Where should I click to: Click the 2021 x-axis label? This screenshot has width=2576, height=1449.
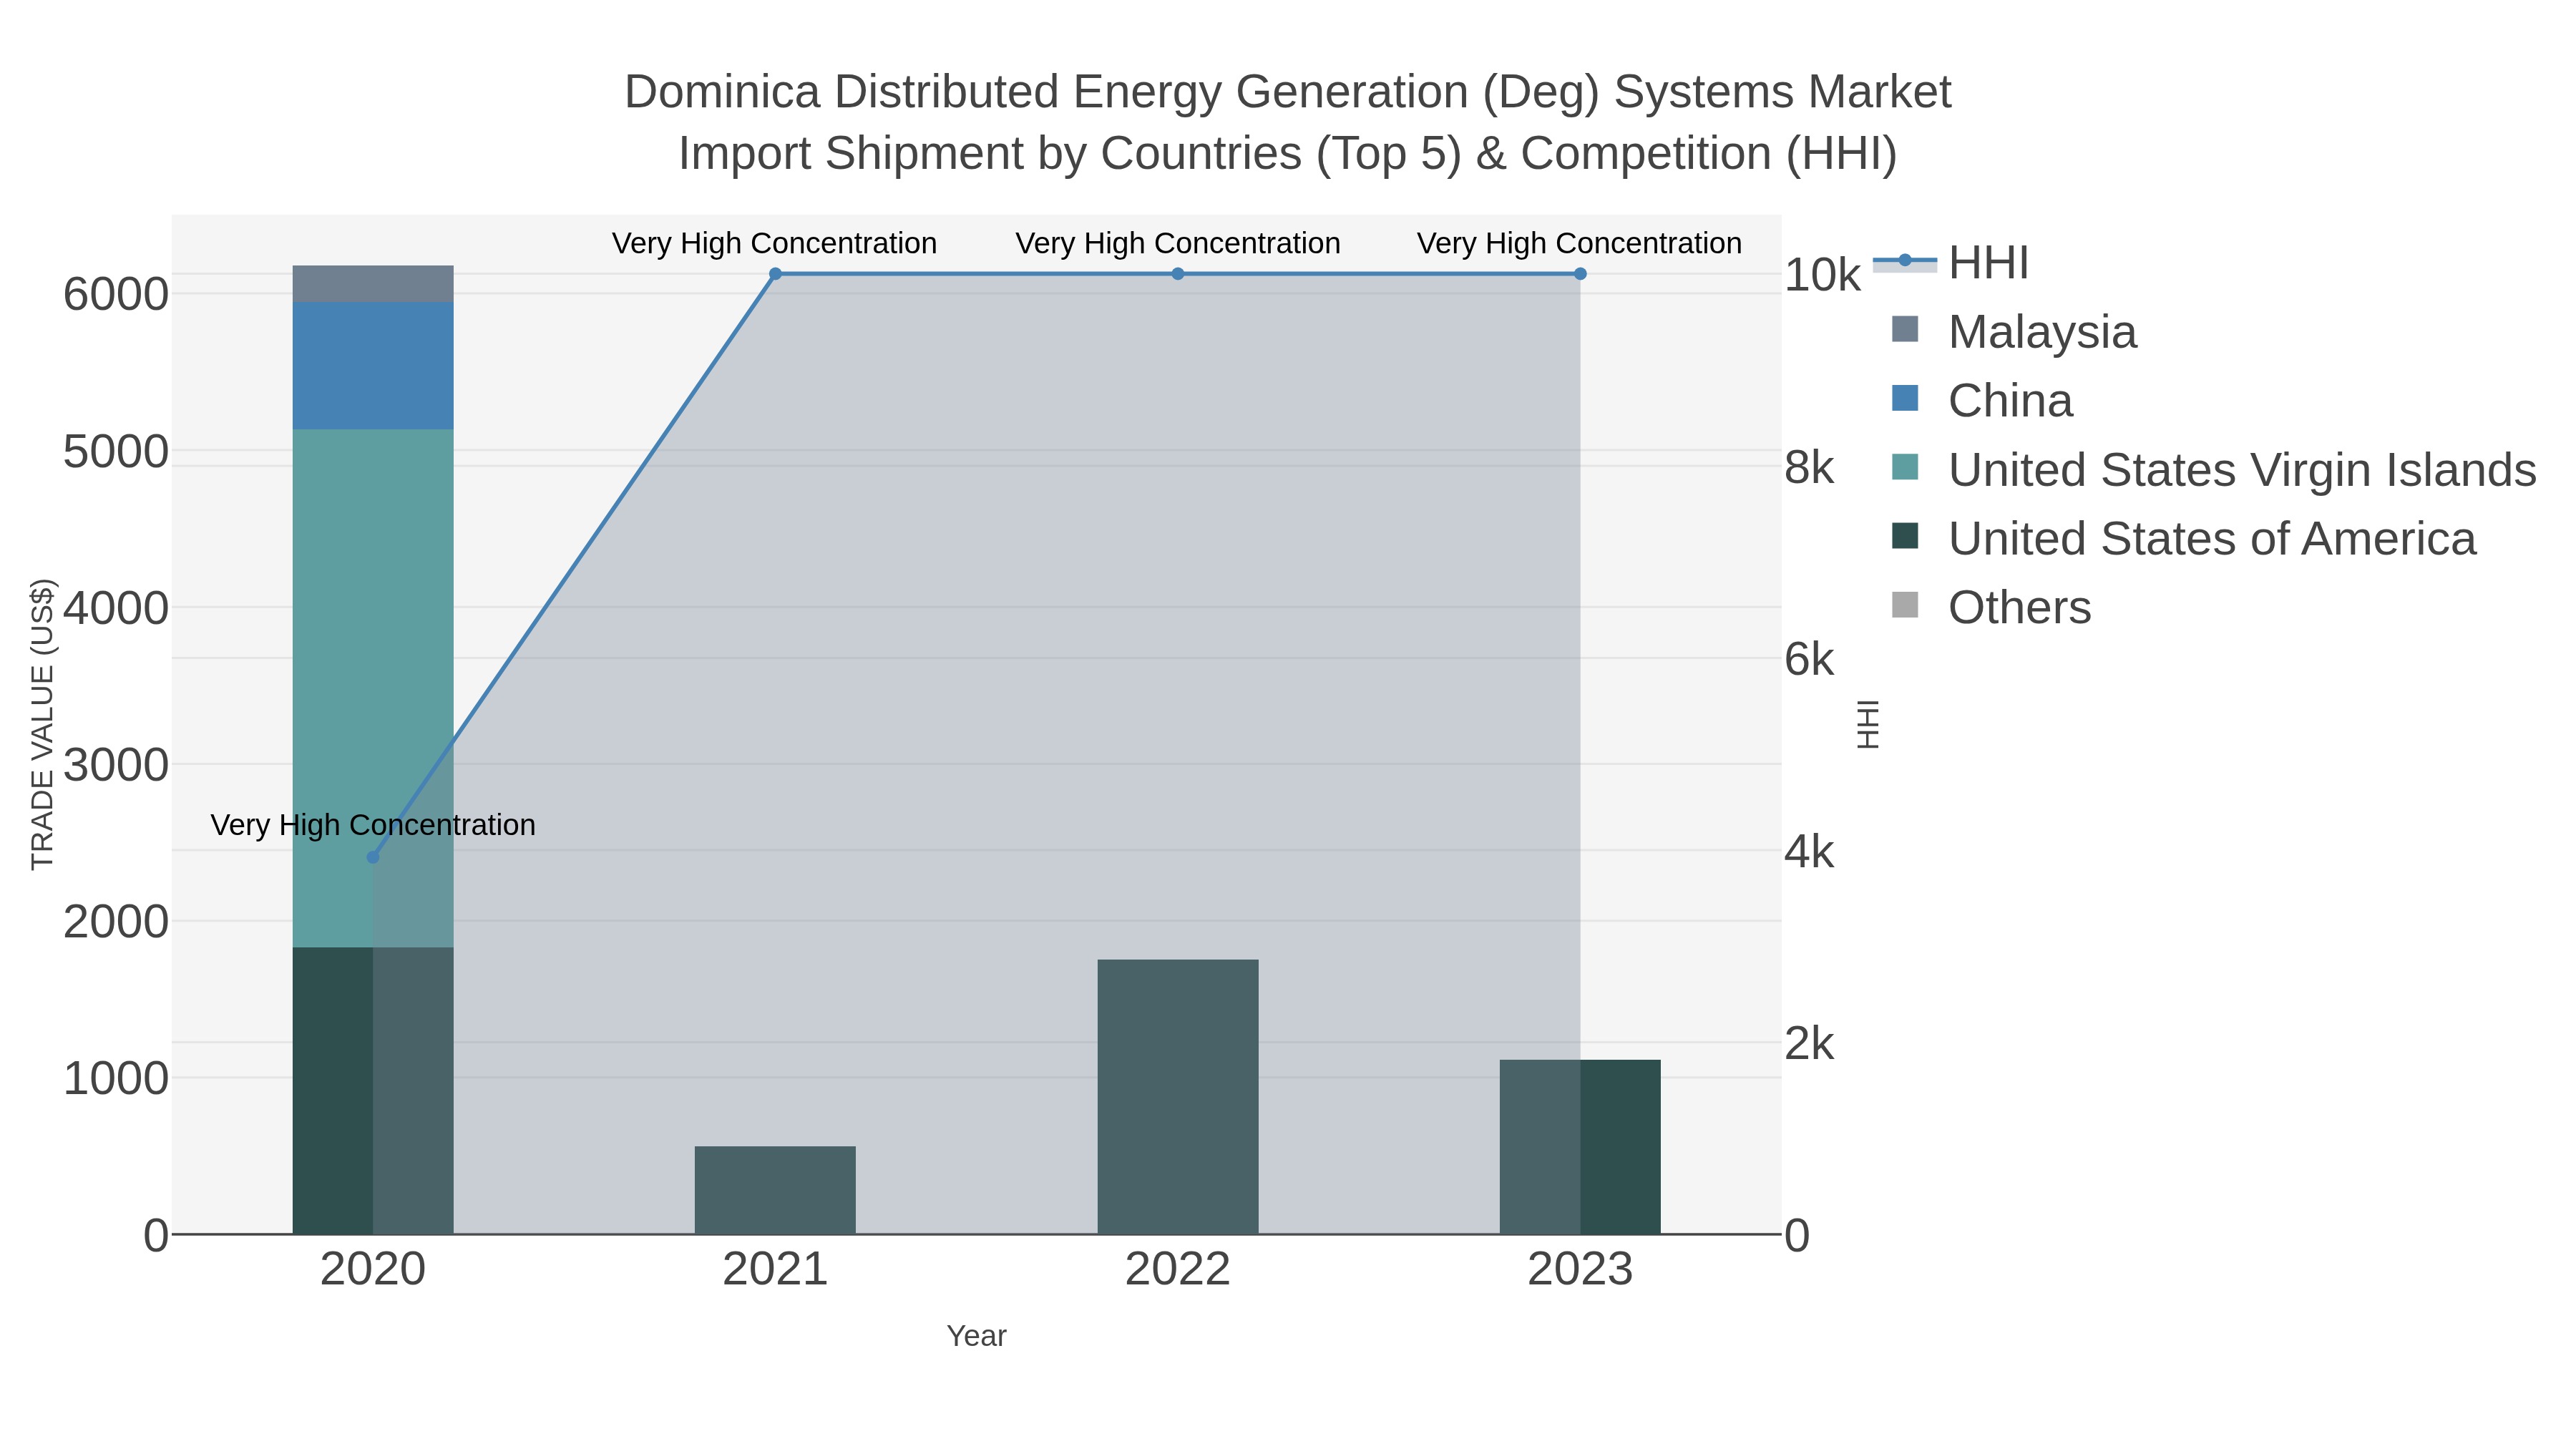[x=775, y=1270]
